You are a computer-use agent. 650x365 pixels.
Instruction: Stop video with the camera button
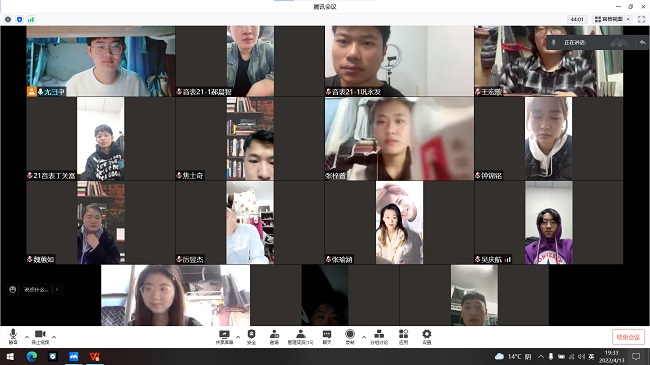[40, 336]
